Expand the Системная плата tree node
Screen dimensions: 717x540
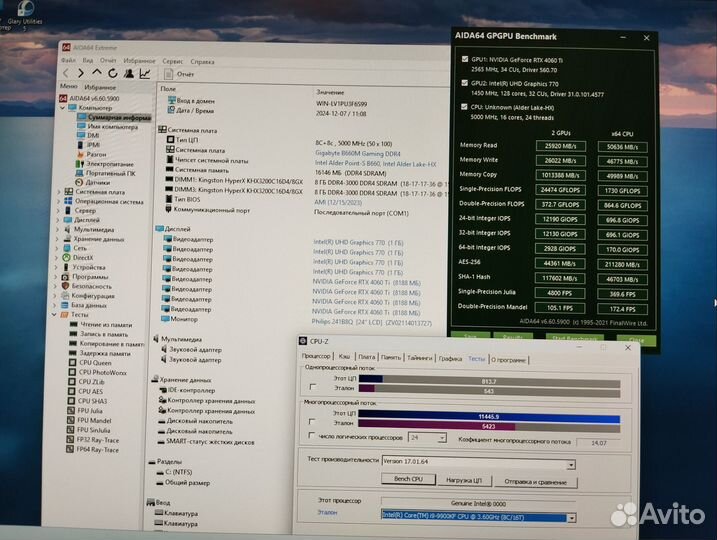(x=59, y=192)
